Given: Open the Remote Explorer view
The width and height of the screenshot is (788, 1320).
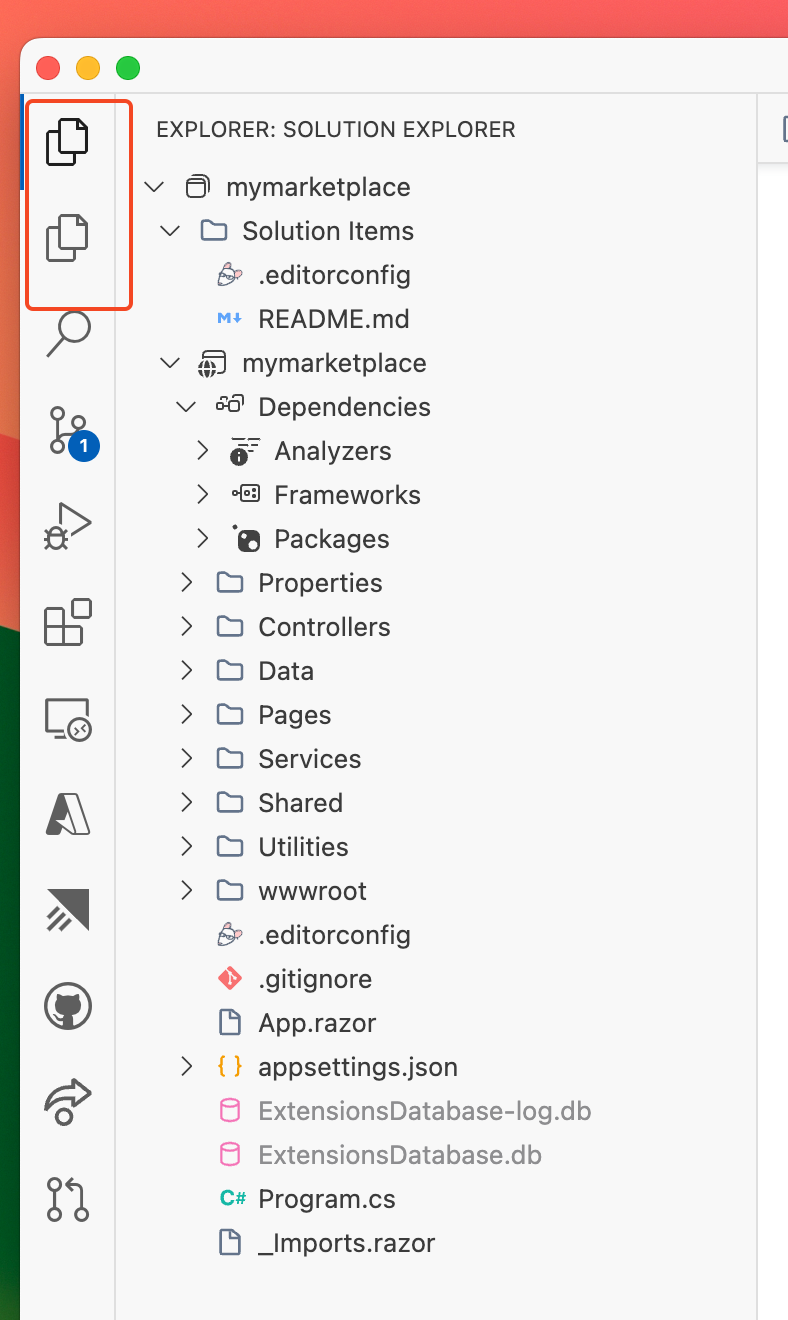Looking at the screenshot, I should click(x=67, y=718).
